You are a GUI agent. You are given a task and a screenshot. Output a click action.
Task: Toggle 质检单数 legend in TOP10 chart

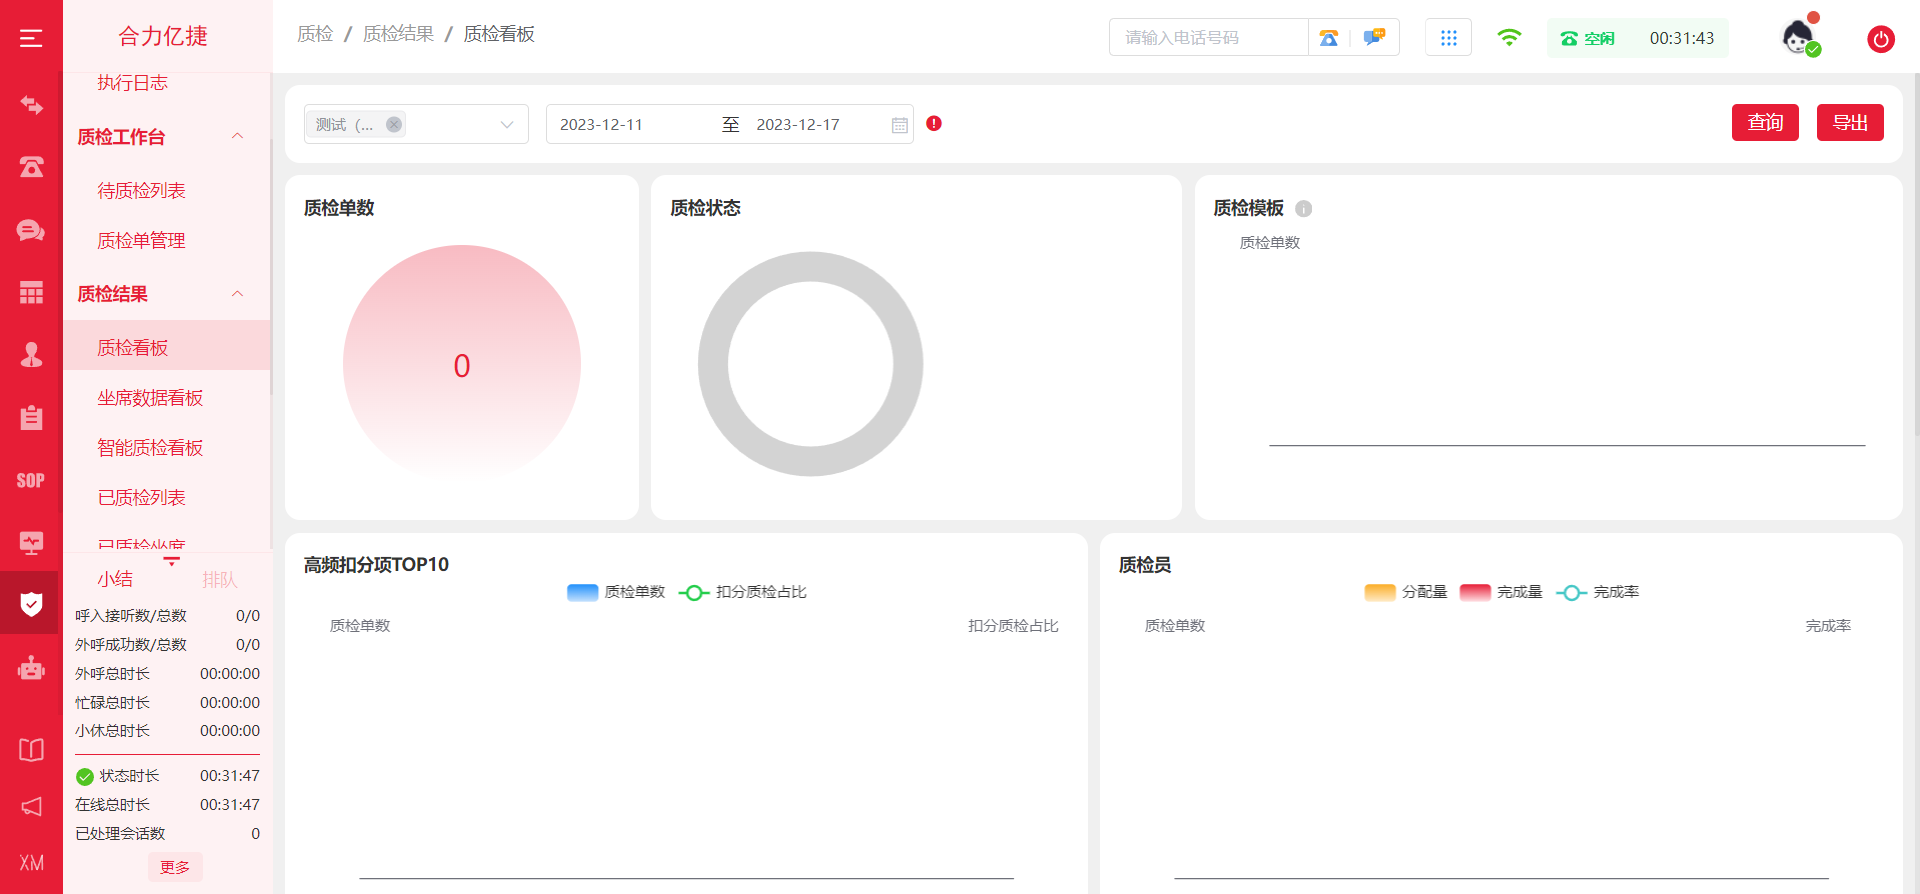616,592
